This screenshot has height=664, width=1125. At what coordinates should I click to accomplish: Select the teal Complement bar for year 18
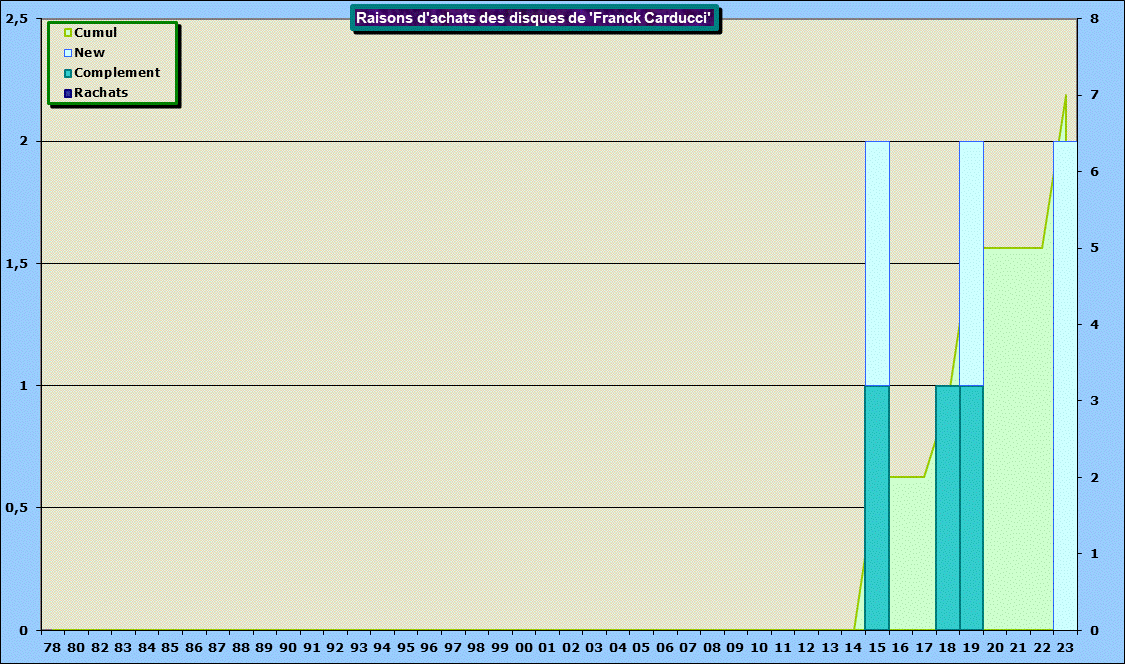pyautogui.click(x=947, y=507)
